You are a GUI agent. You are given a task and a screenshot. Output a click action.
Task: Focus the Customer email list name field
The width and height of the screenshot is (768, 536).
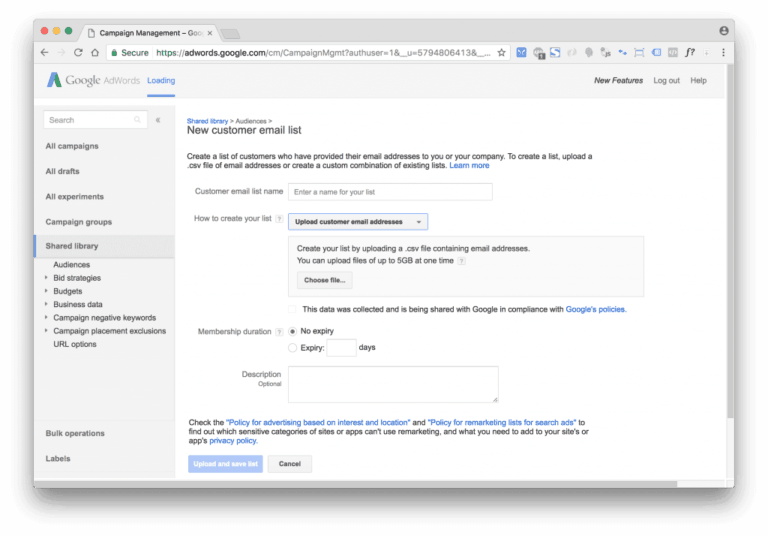pyautogui.click(x=390, y=192)
